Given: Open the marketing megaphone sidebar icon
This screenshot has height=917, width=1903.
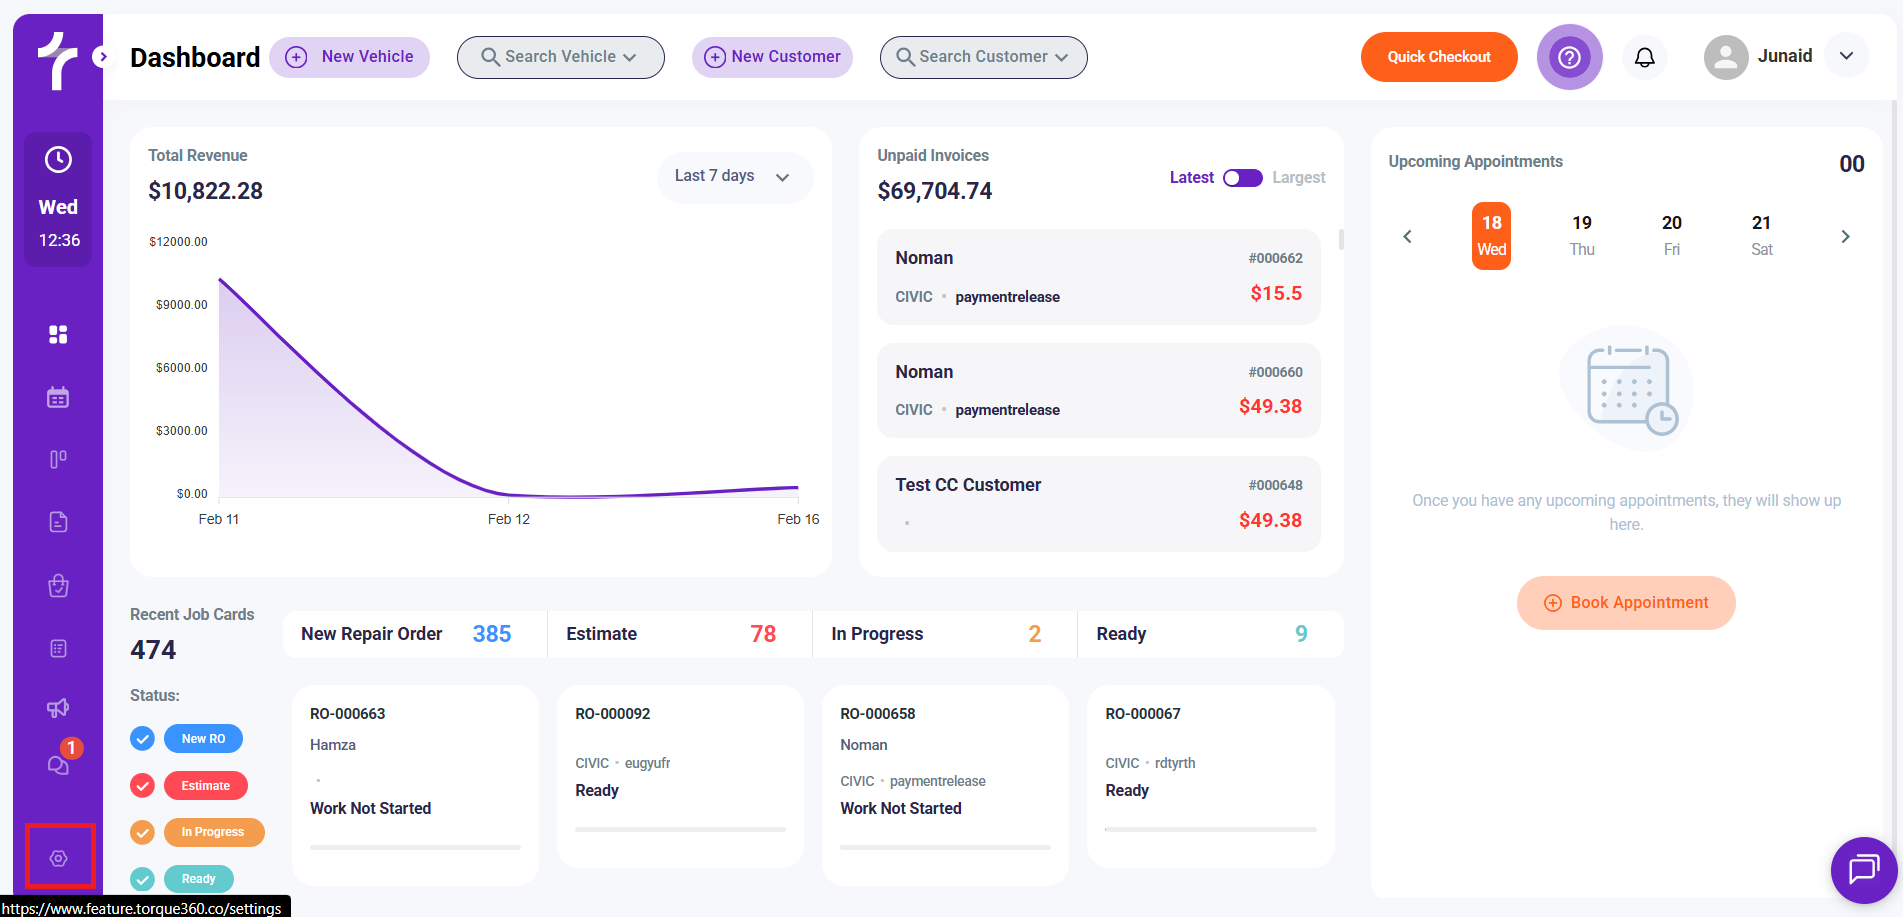Looking at the screenshot, I should click(58, 708).
